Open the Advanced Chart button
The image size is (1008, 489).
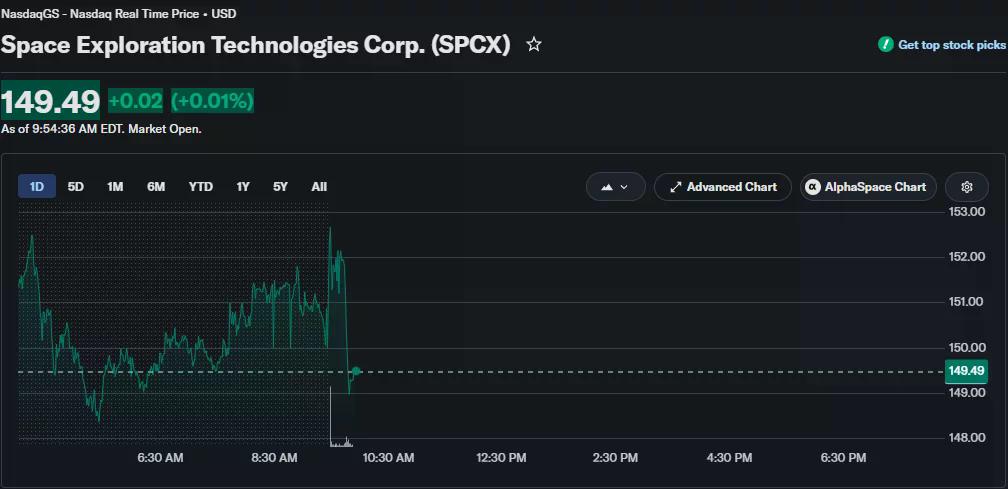click(723, 187)
